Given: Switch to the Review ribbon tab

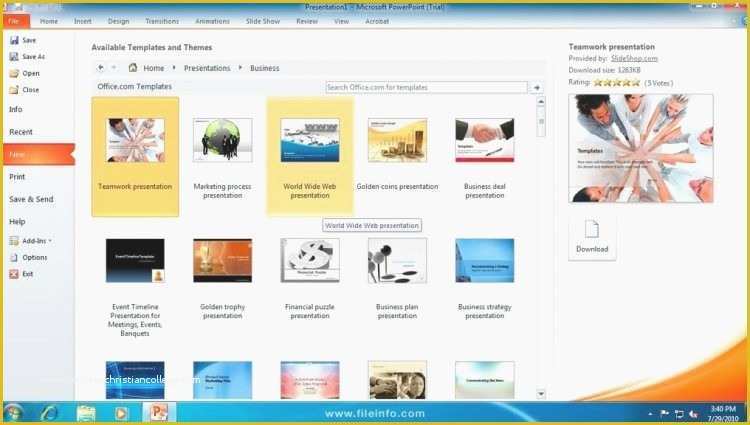Looking at the screenshot, I should tap(307, 21).
